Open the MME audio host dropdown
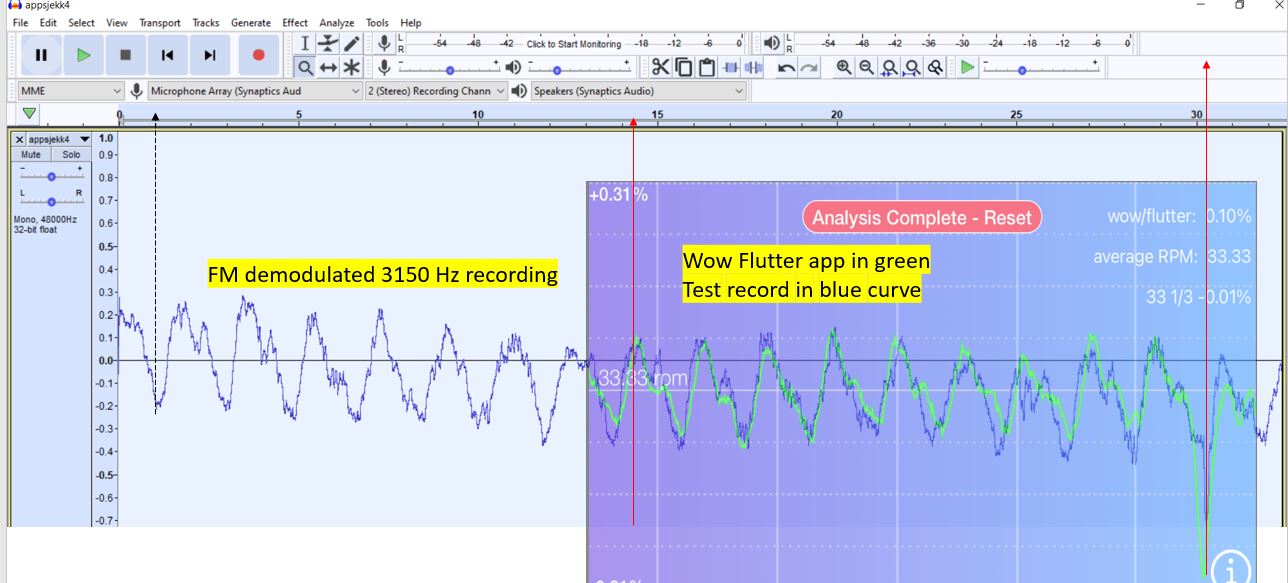The width and height of the screenshot is (1288, 583). (x=70, y=91)
